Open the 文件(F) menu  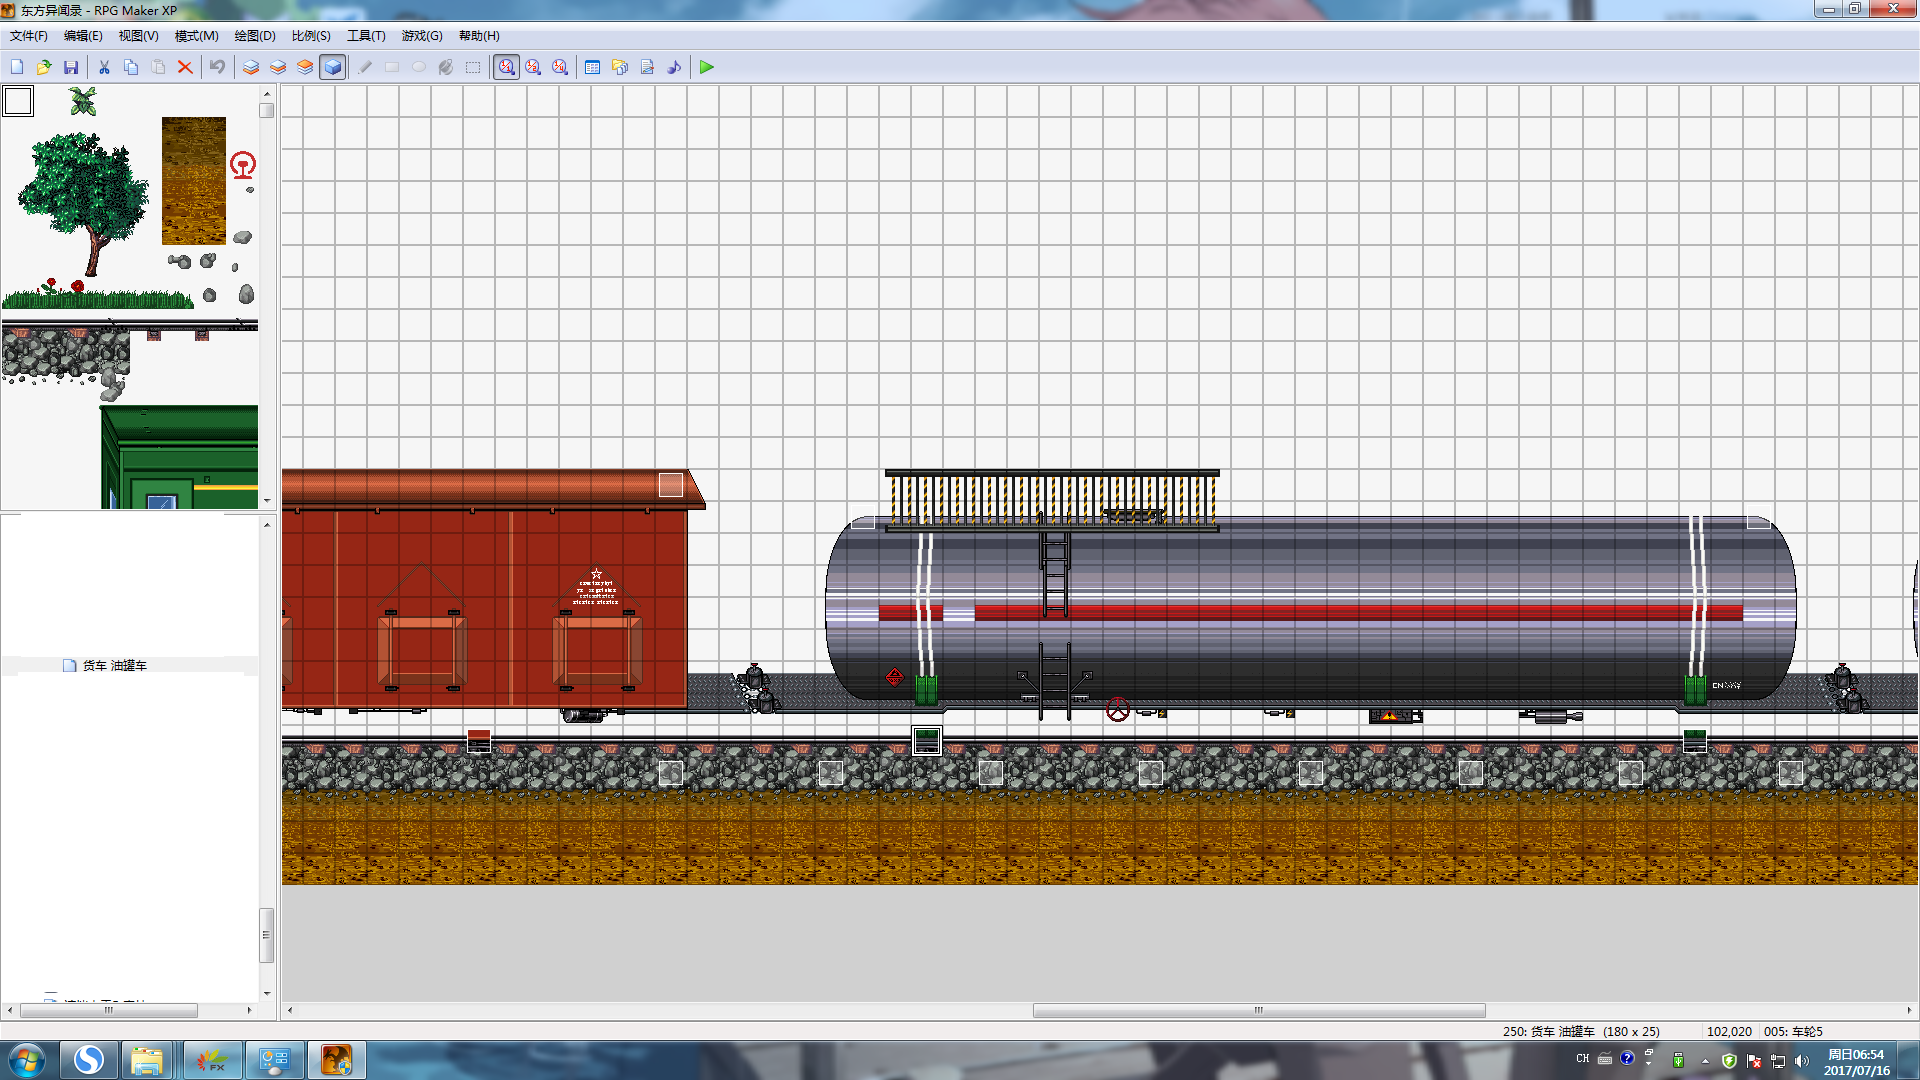[x=29, y=36]
